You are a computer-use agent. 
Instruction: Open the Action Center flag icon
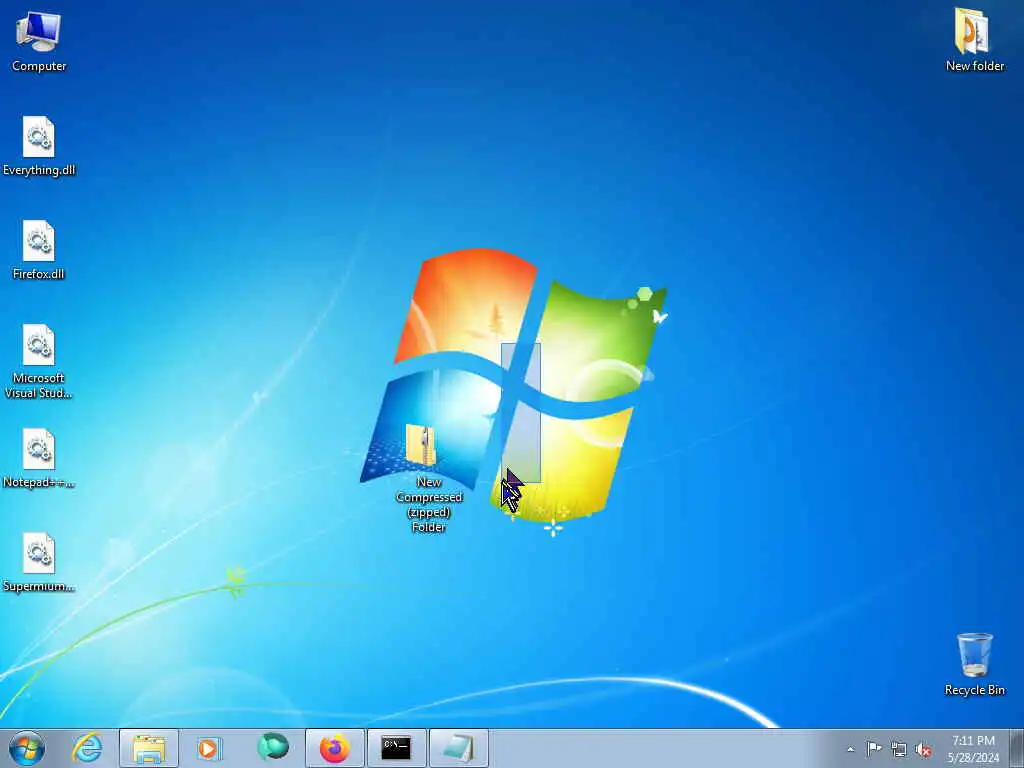tap(874, 749)
